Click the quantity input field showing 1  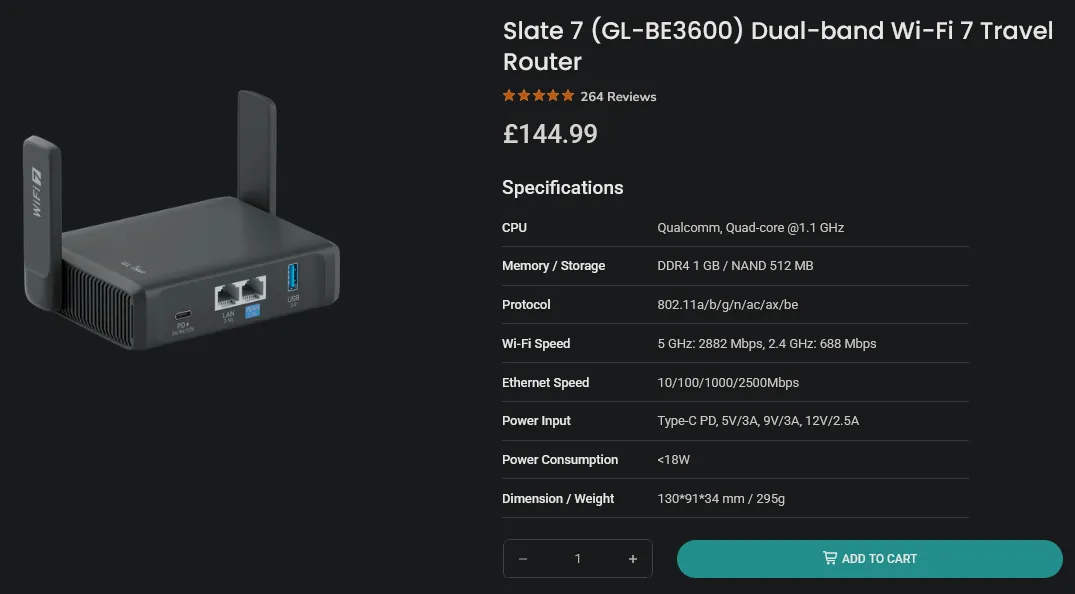point(578,559)
